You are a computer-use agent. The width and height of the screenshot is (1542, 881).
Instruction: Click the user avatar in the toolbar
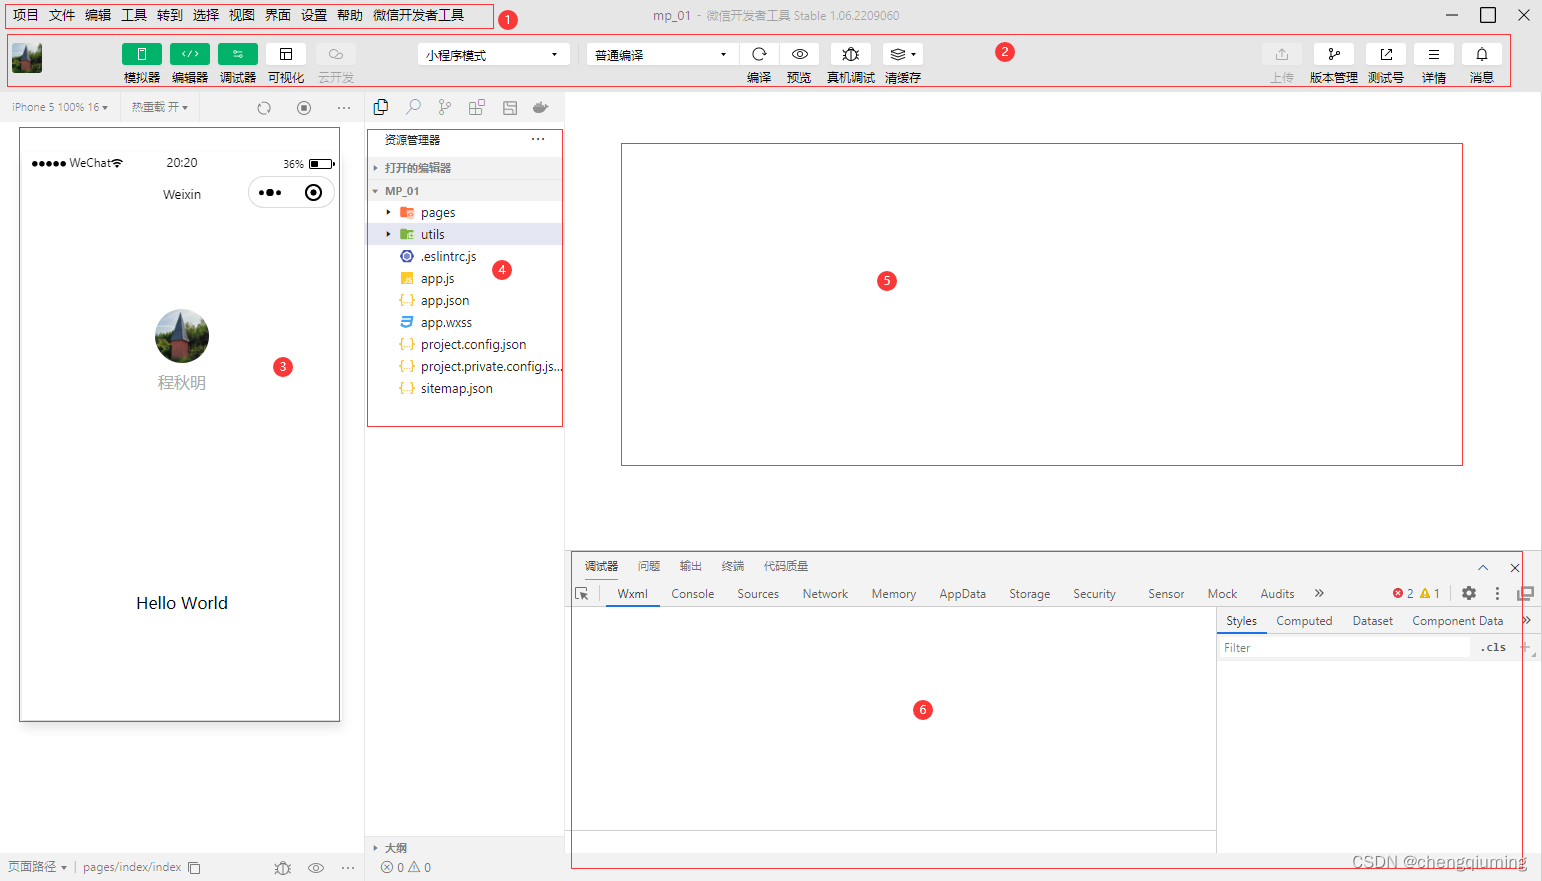pyautogui.click(x=27, y=58)
